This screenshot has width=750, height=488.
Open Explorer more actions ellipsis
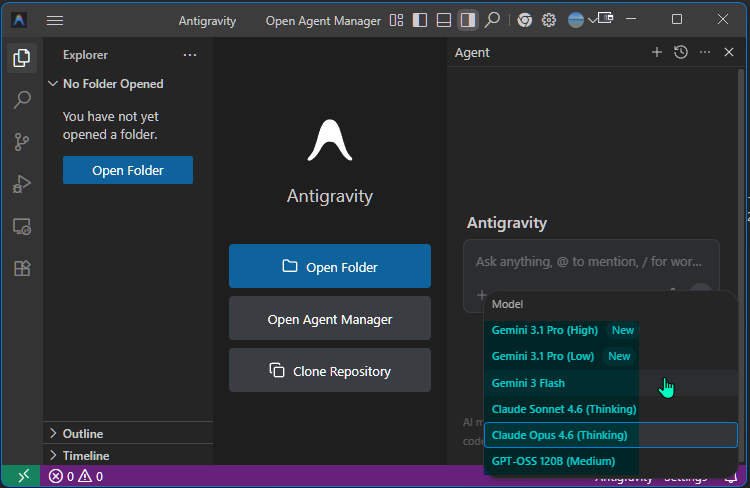tap(190, 55)
